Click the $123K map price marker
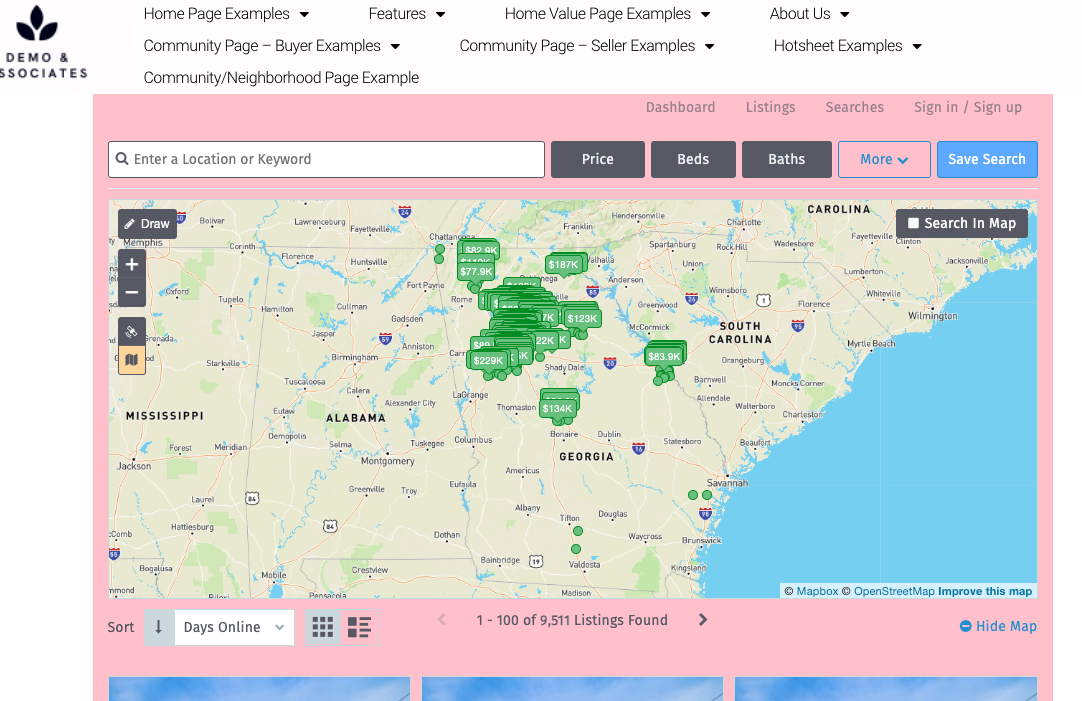 click(582, 319)
